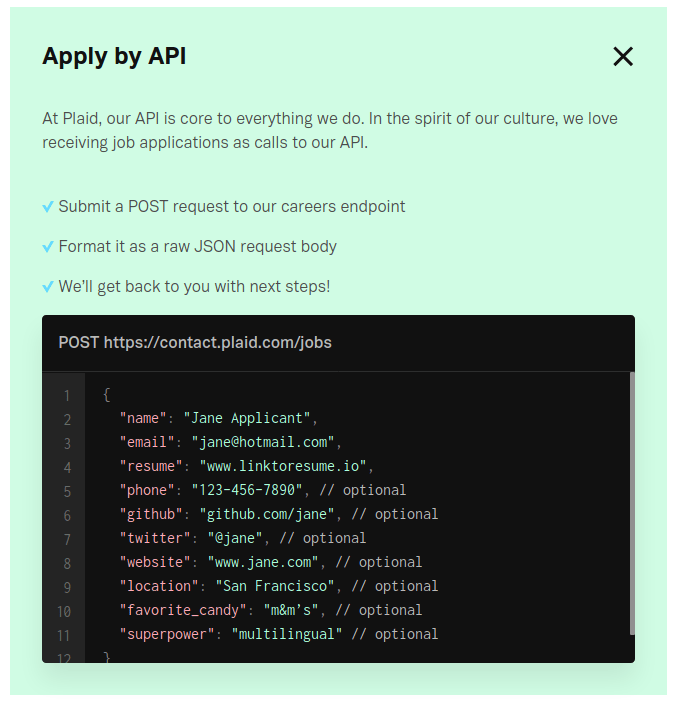
Task: Click the "email": "jane@hotmail.com" code line
Action: [230, 443]
